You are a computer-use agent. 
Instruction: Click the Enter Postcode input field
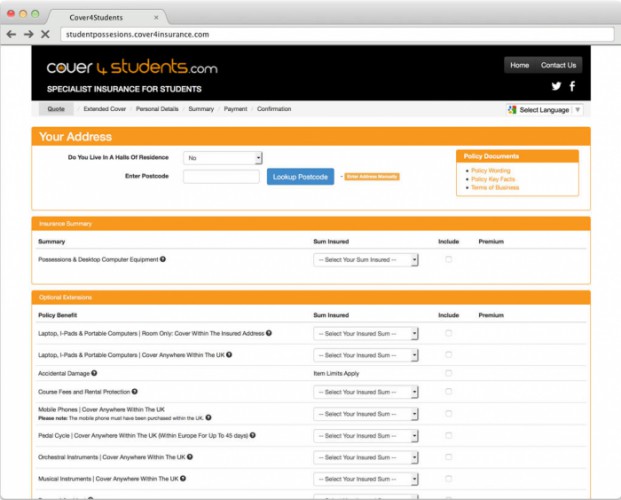(x=221, y=176)
